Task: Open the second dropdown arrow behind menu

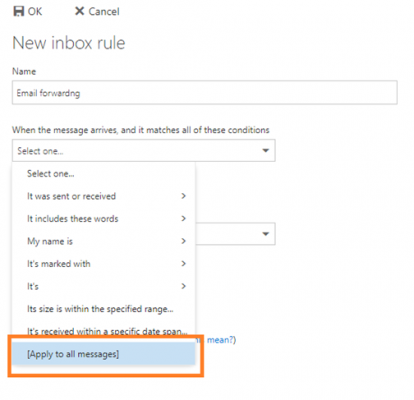Action: tap(266, 234)
